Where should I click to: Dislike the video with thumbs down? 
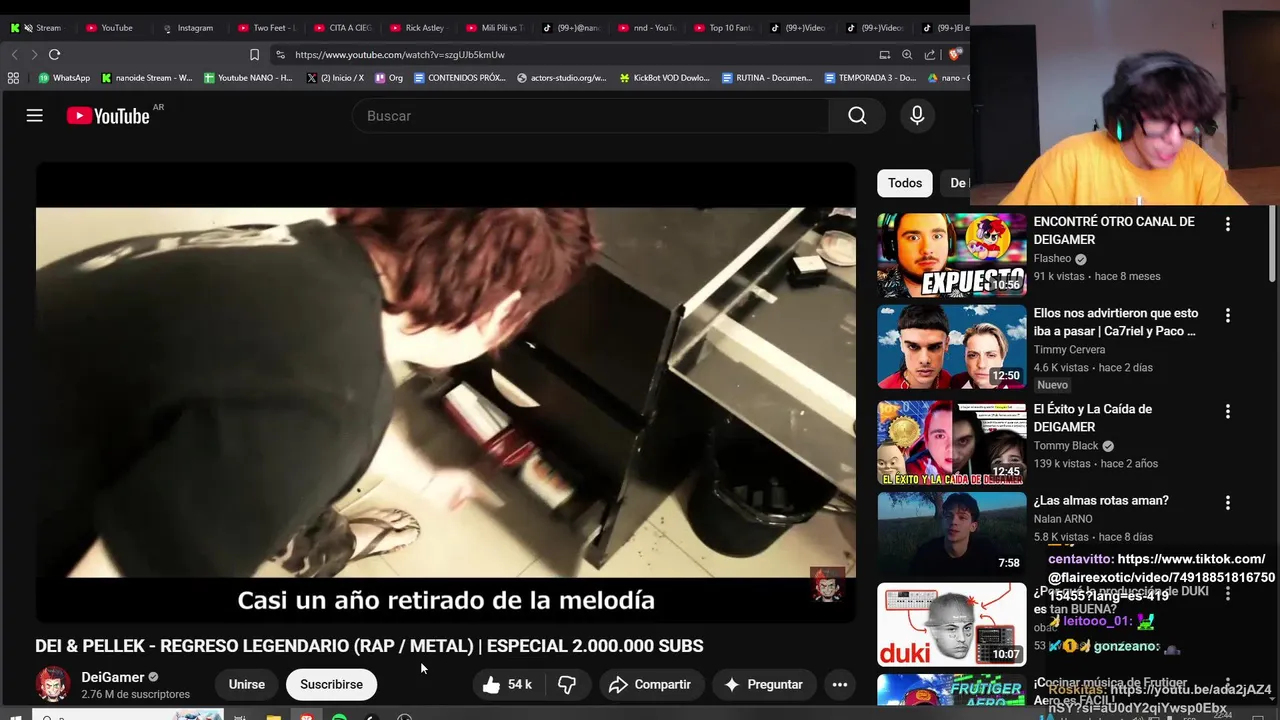click(x=567, y=684)
